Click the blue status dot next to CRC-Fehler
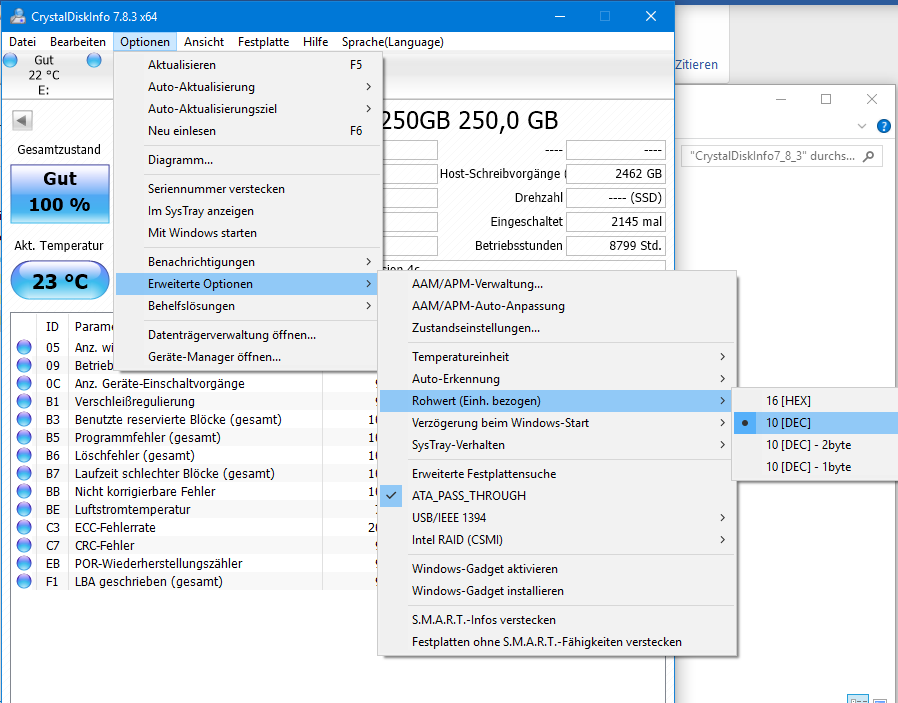The height and width of the screenshot is (703, 898). (x=22, y=545)
